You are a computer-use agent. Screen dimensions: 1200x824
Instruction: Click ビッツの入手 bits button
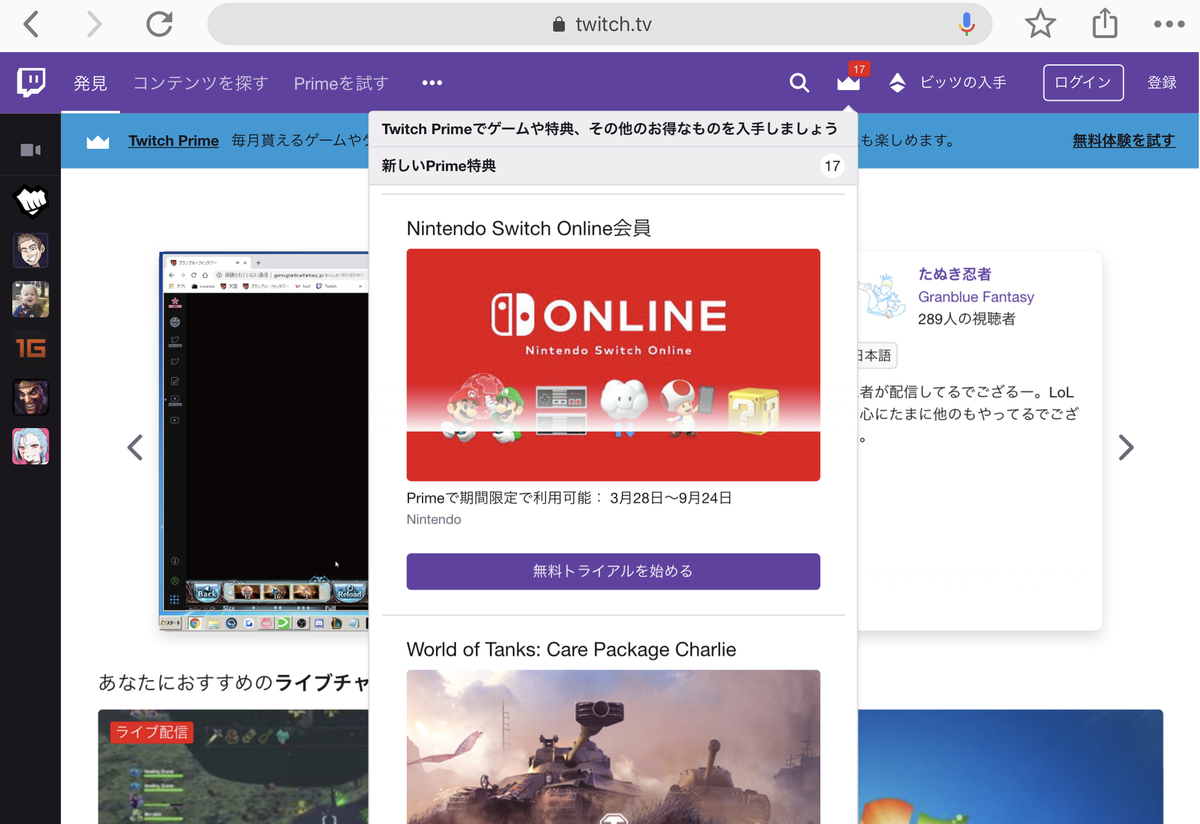[x=947, y=83]
